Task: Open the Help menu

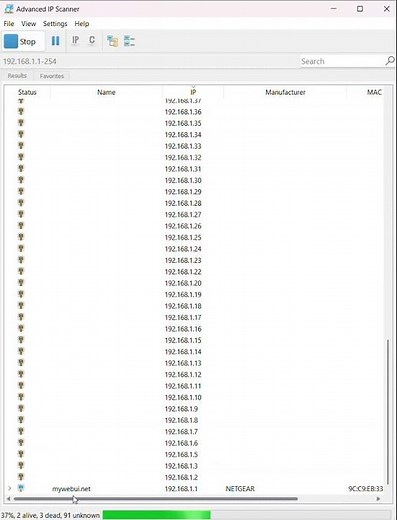Action: 82,24
